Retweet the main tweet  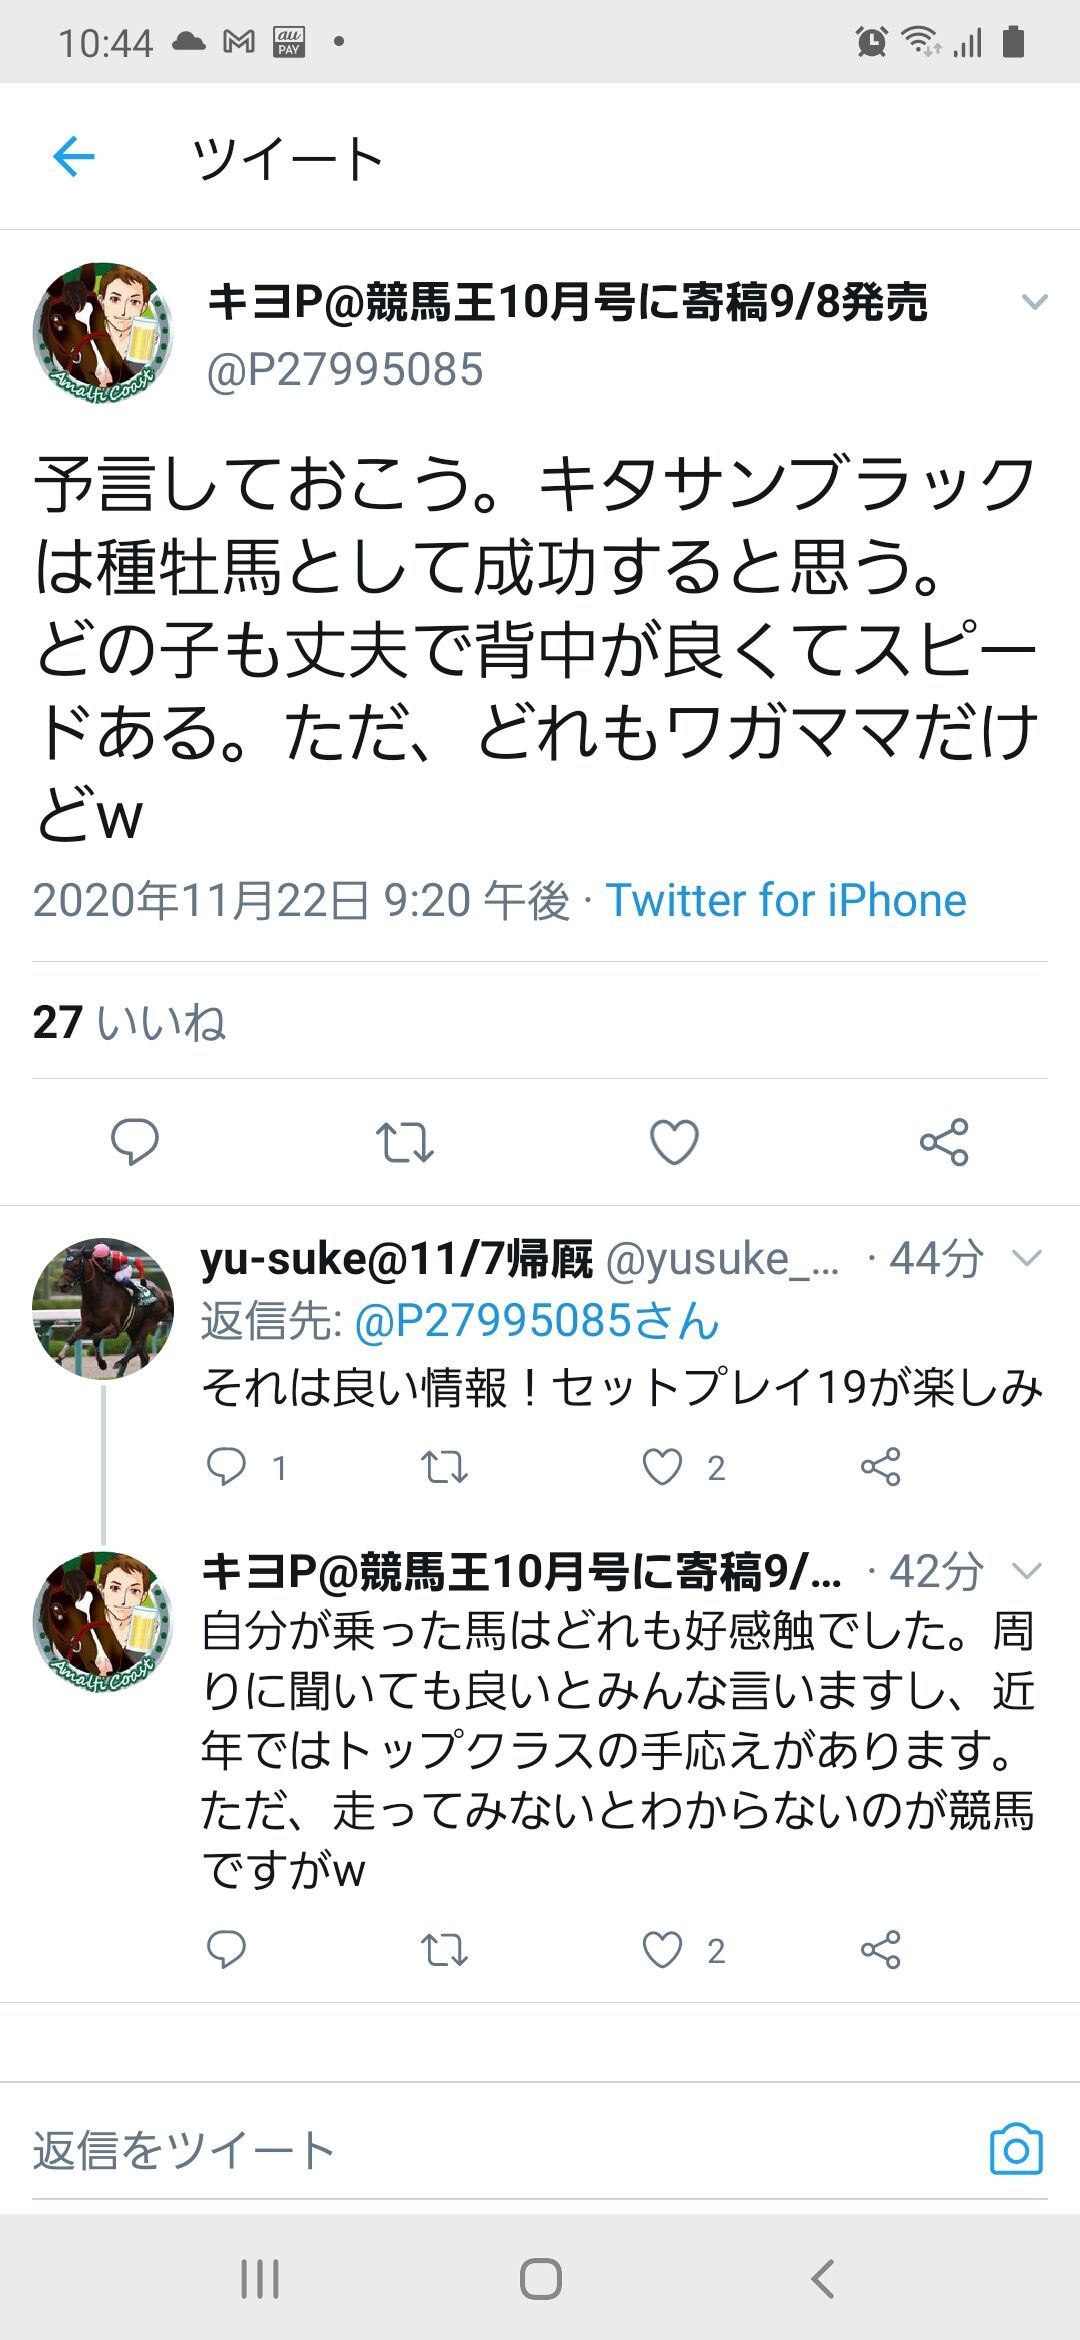pyautogui.click(x=404, y=1142)
